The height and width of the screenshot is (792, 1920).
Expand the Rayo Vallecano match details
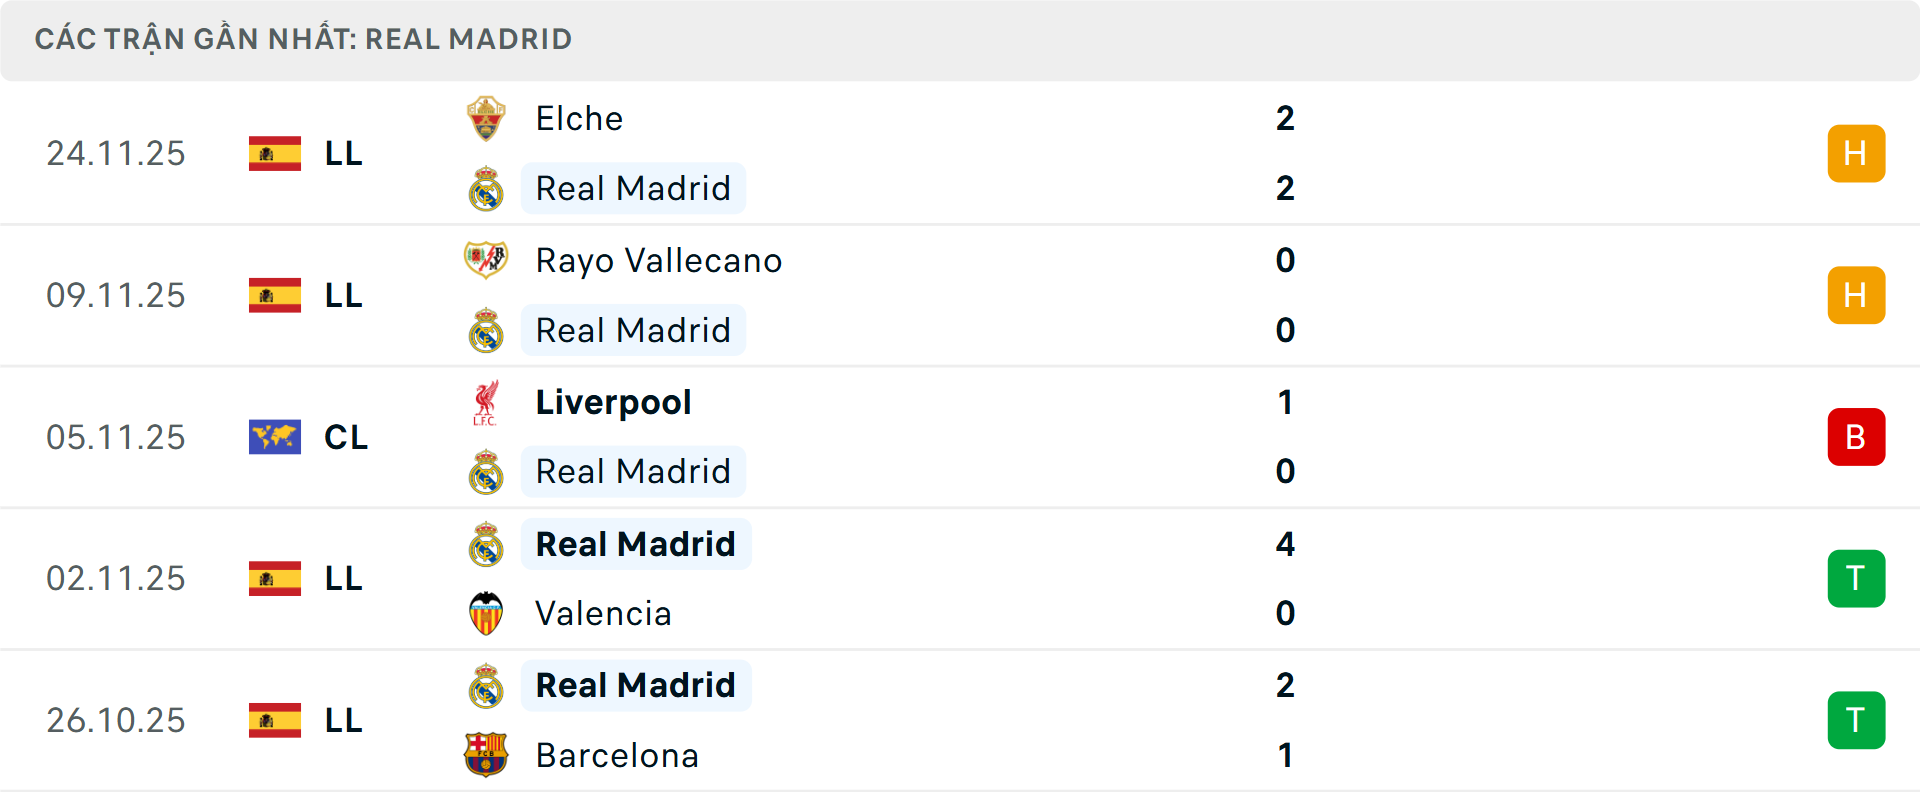coord(960,295)
